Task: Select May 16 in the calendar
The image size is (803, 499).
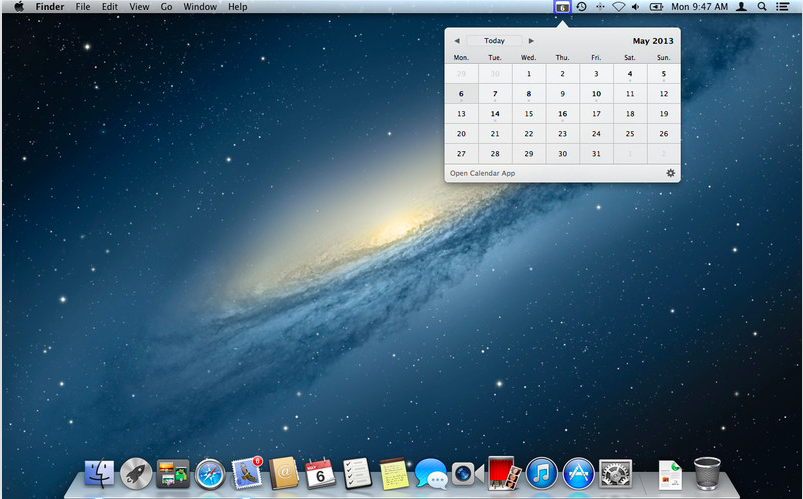Action: pos(563,114)
